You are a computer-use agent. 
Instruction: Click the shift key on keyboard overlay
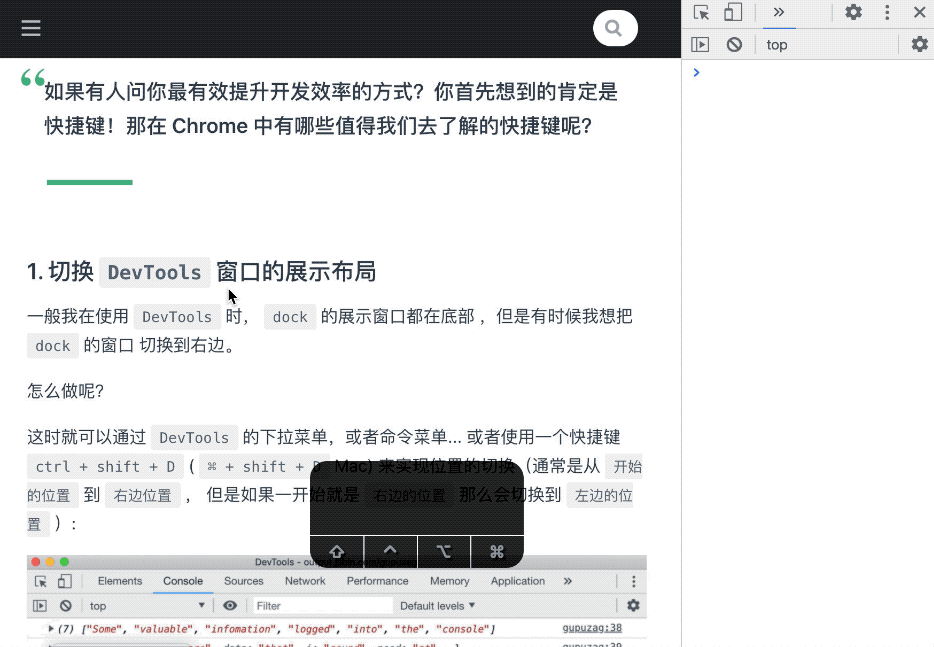(x=337, y=551)
